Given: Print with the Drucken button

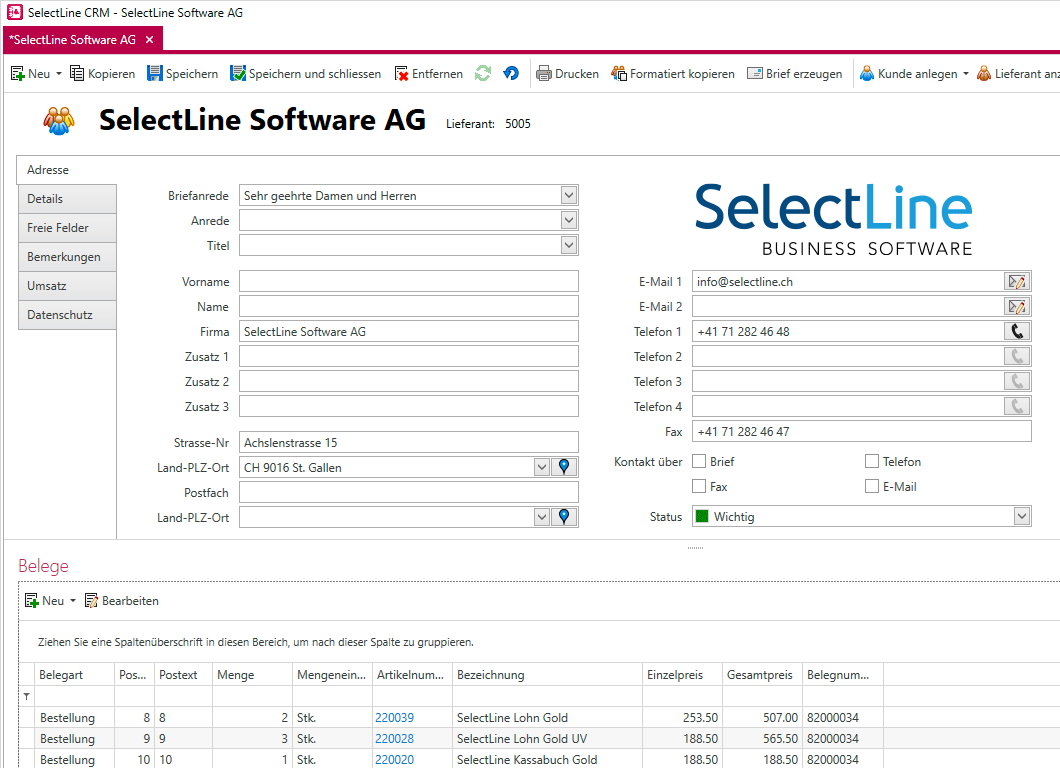Looking at the screenshot, I should pos(567,73).
